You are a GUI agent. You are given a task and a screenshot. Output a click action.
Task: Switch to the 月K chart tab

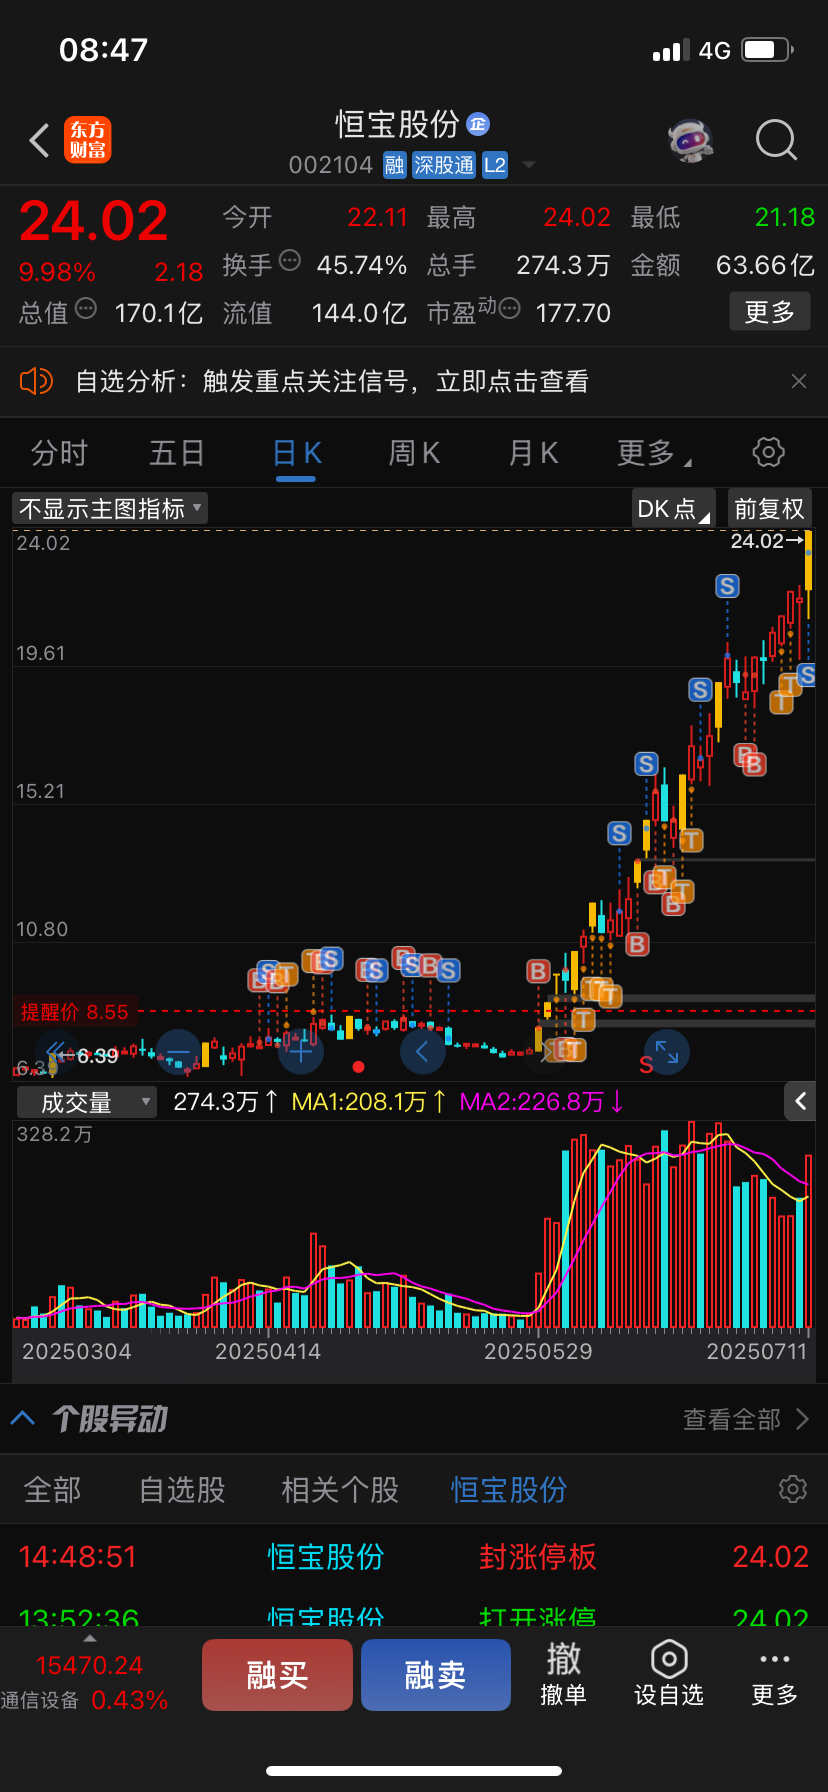[533, 453]
